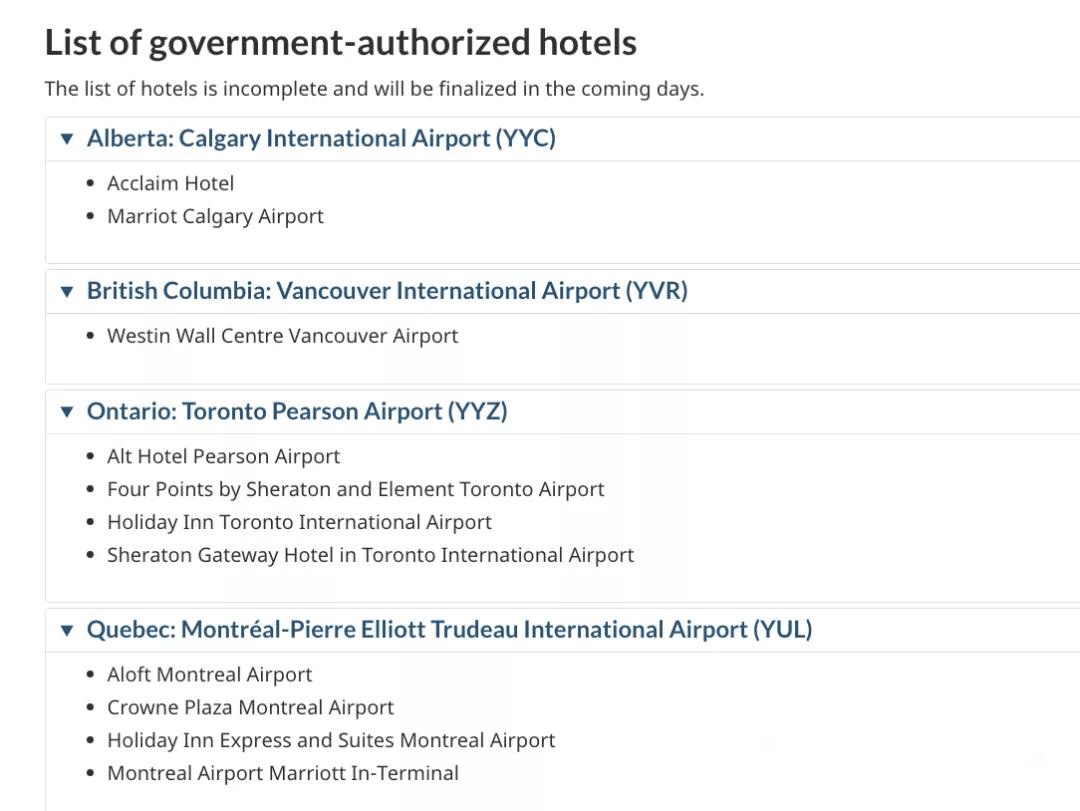This screenshot has height=811, width=1080.
Task: Click British Columbia: Vancouver International Airport heading
Action: 387,291
